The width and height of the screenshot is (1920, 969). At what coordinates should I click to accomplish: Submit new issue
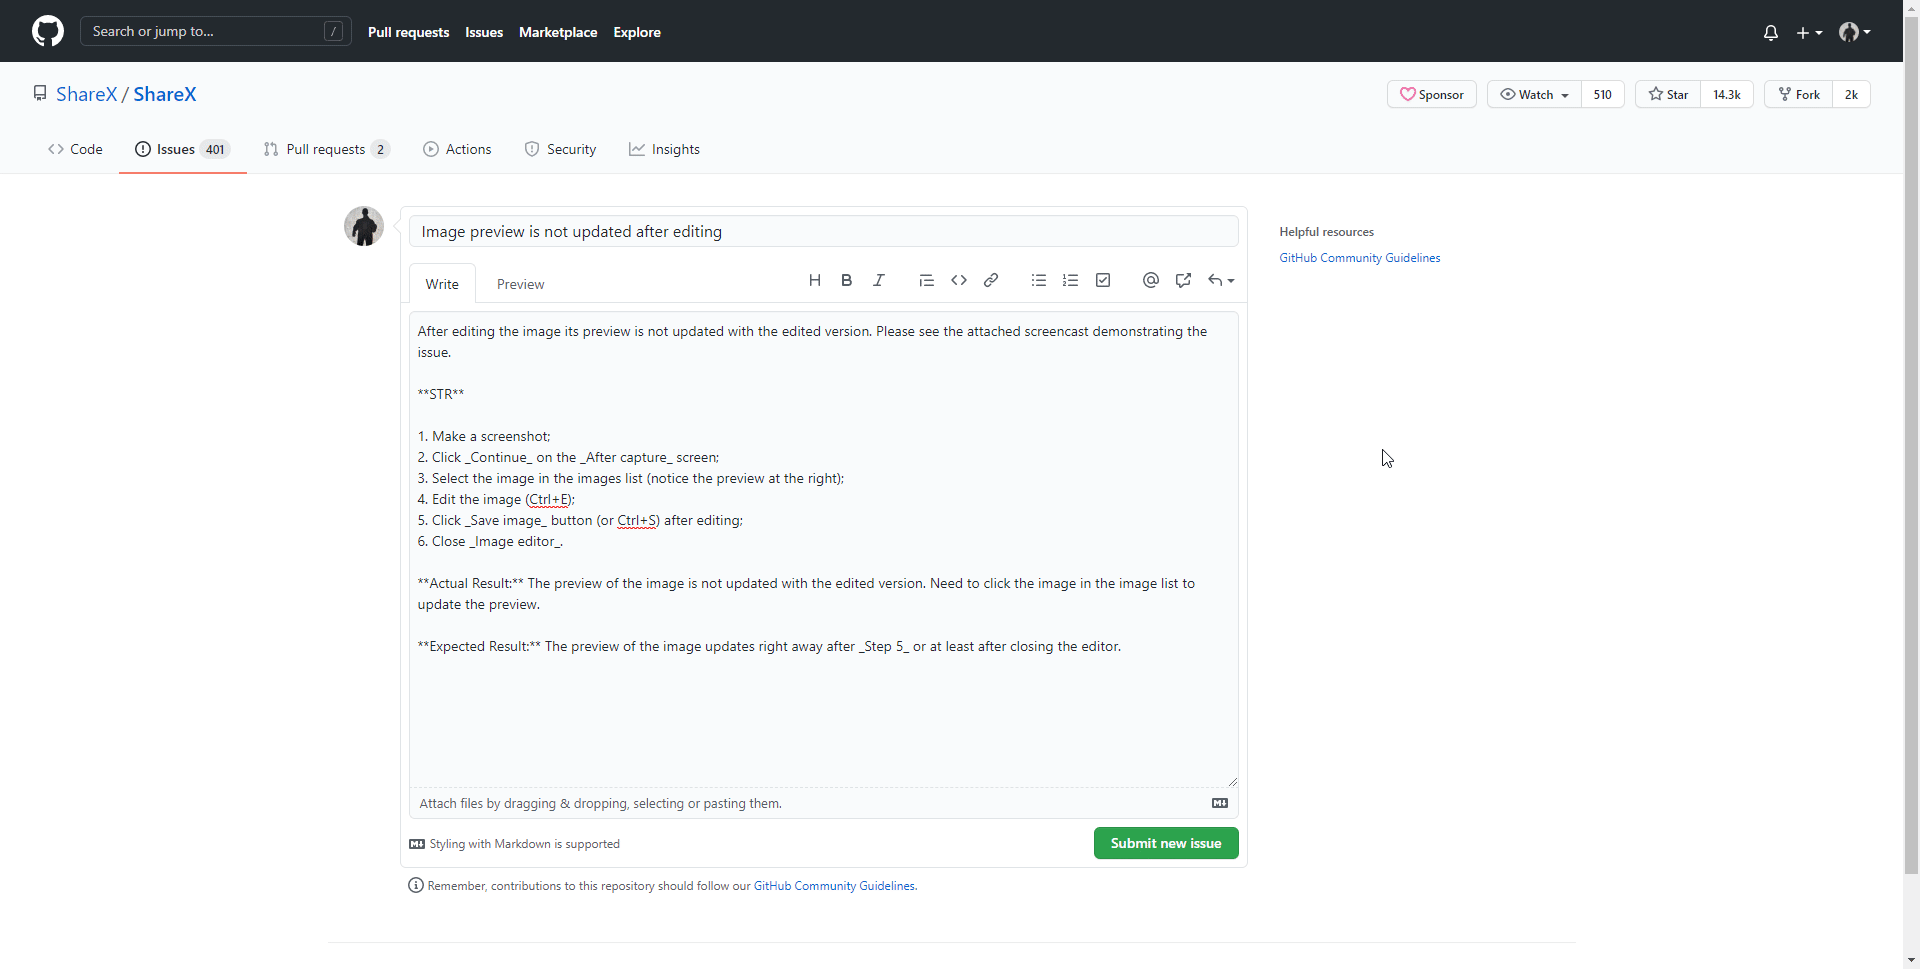(x=1166, y=843)
